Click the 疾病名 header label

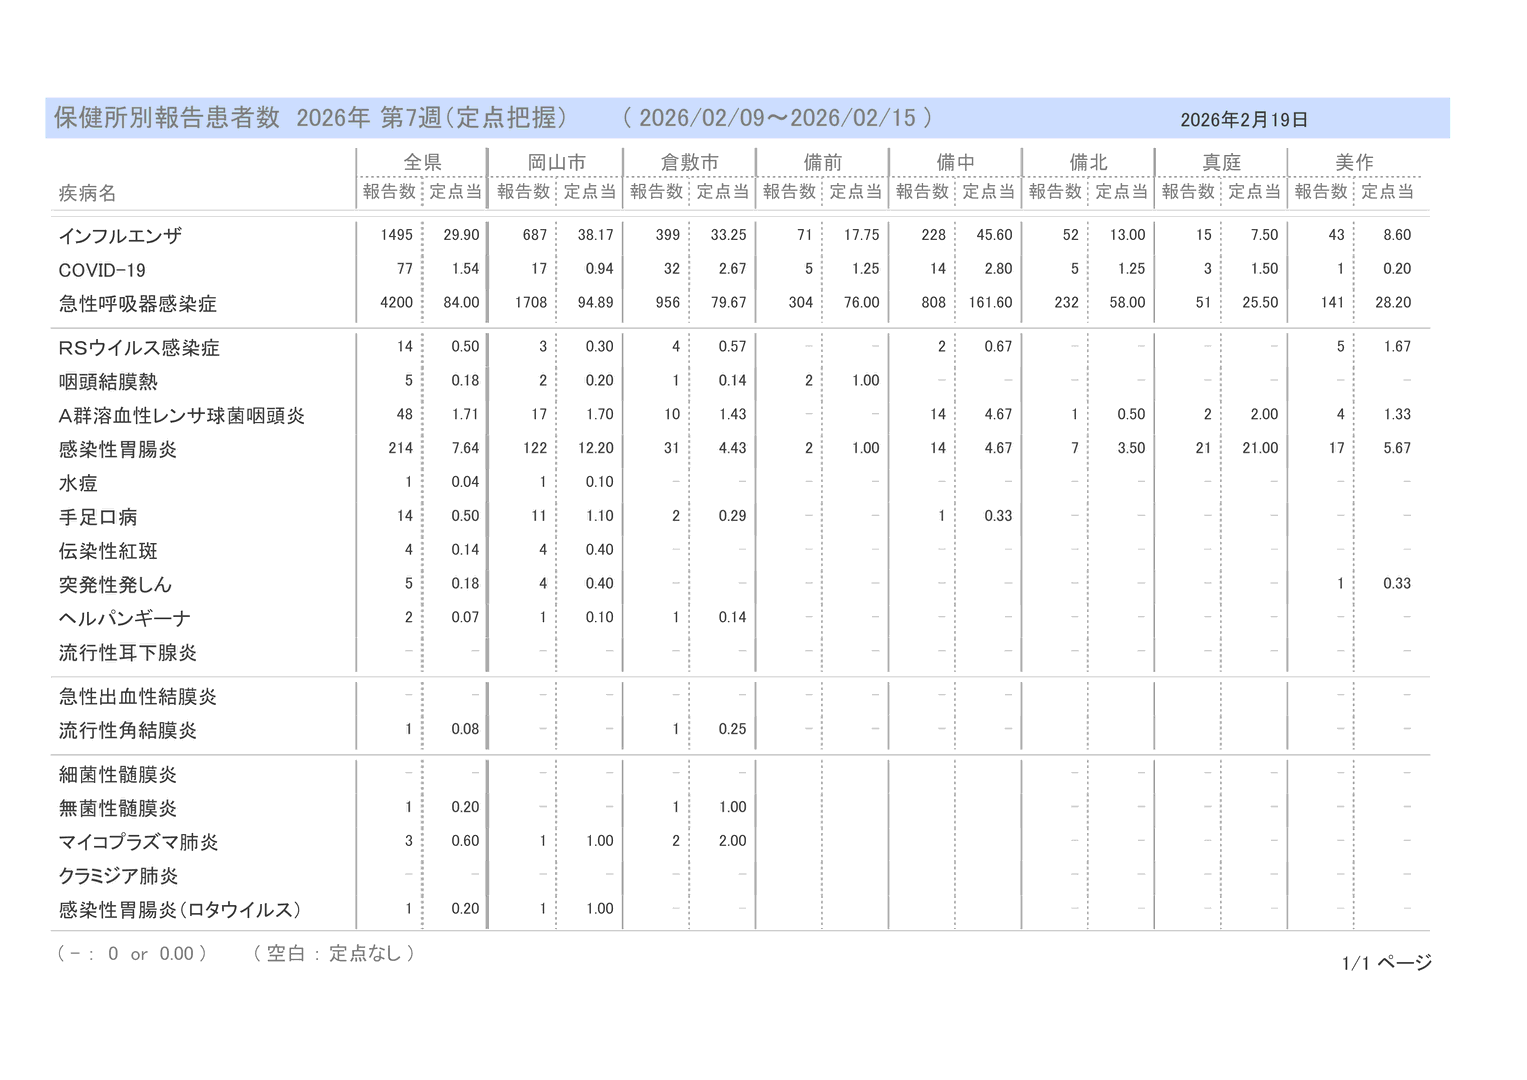click(x=88, y=193)
